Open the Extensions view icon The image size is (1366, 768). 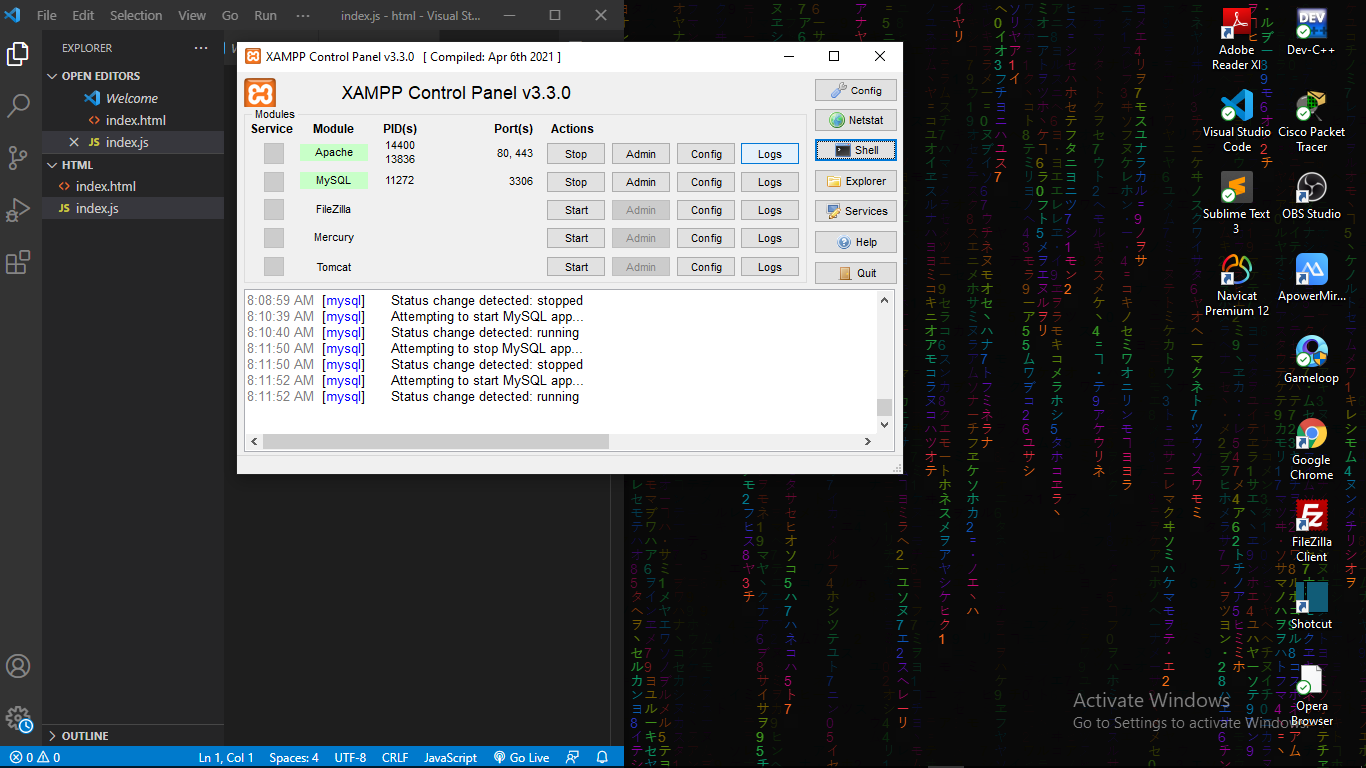(18, 262)
